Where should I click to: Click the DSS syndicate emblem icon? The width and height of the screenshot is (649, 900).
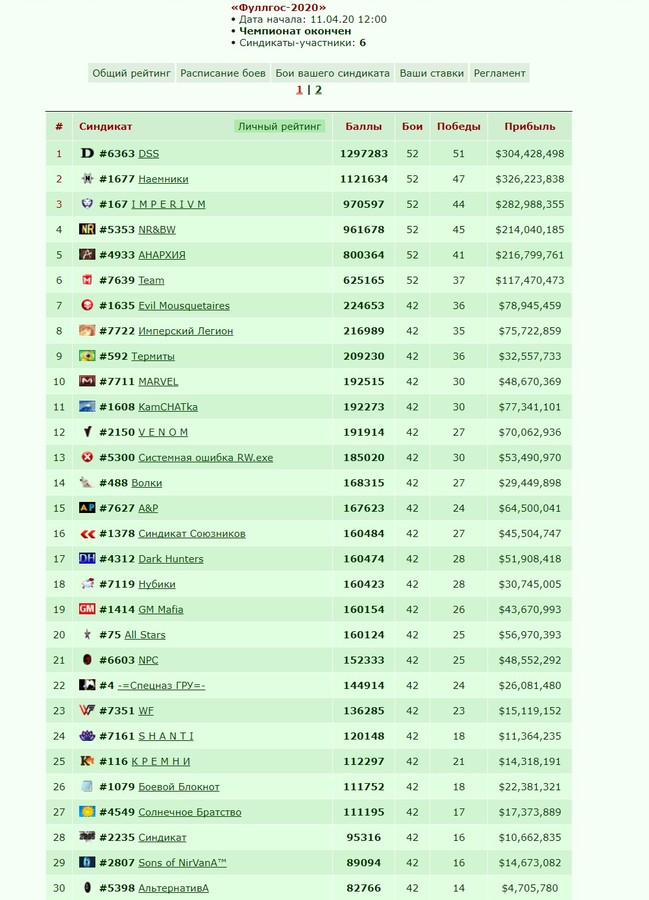87,153
